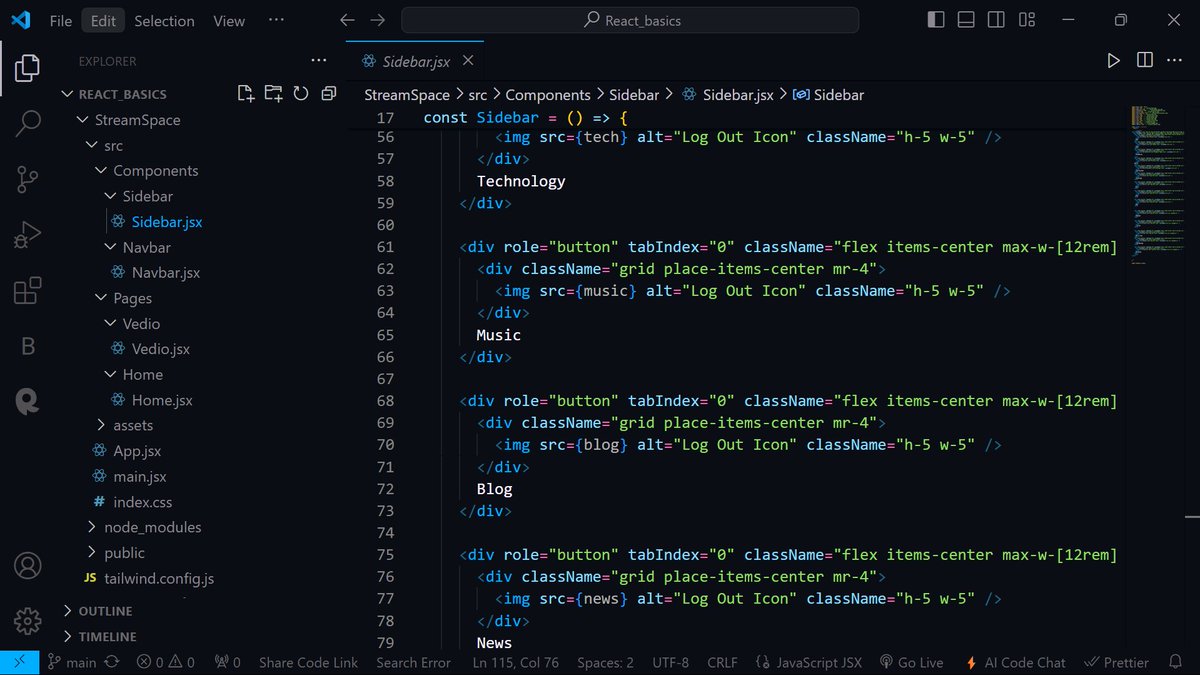The height and width of the screenshot is (675, 1200).
Task: Open the Search view in activity bar
Action: tap(27, 124)
